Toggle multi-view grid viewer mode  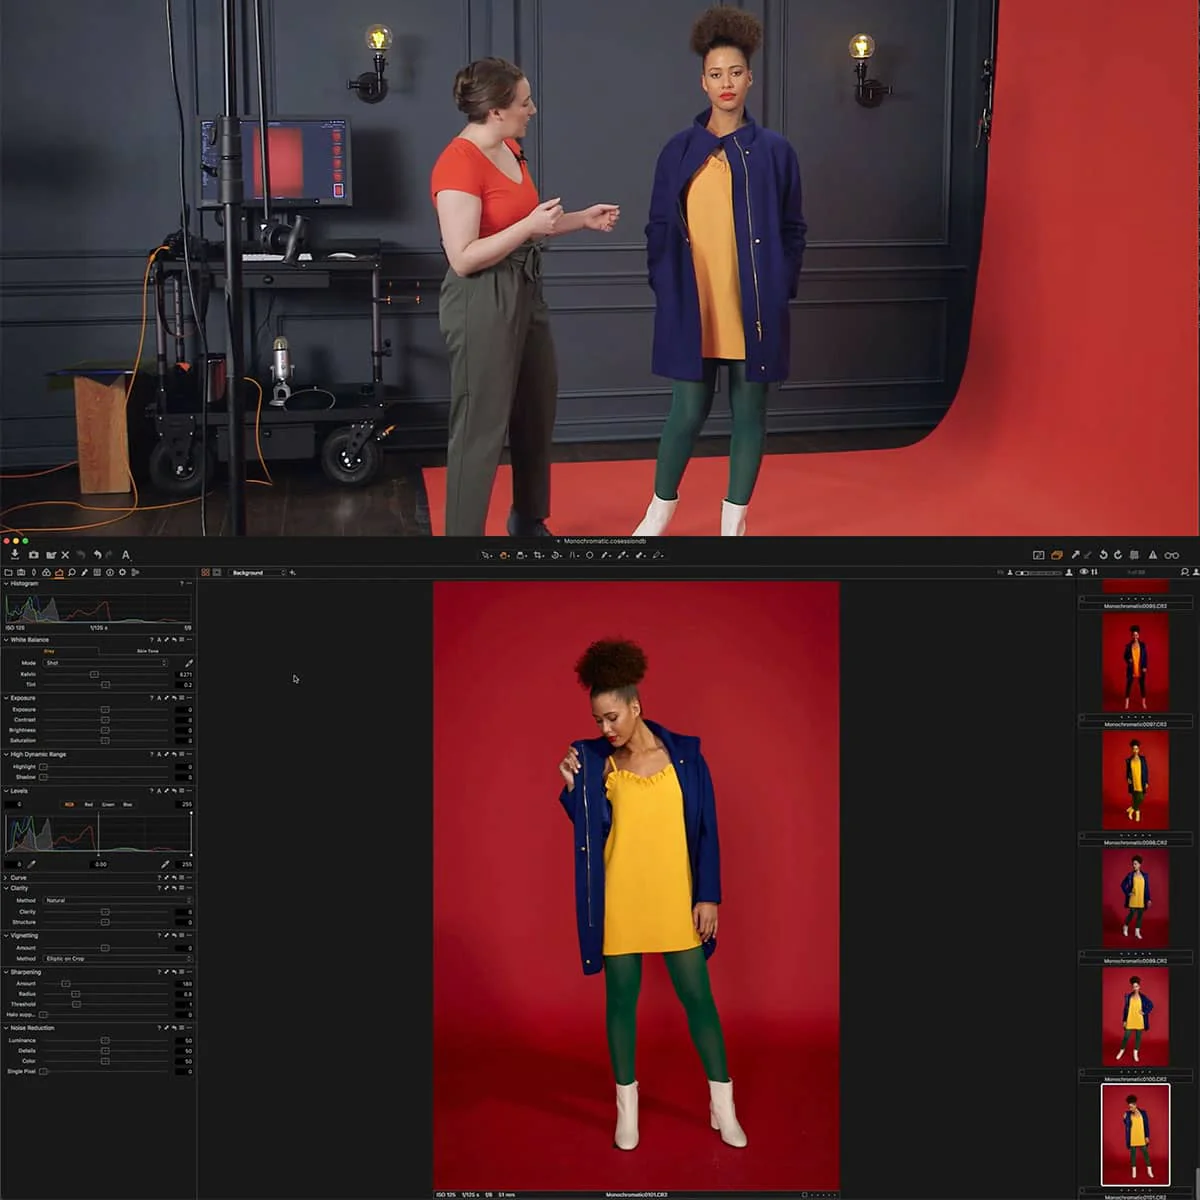click(205, 573)
